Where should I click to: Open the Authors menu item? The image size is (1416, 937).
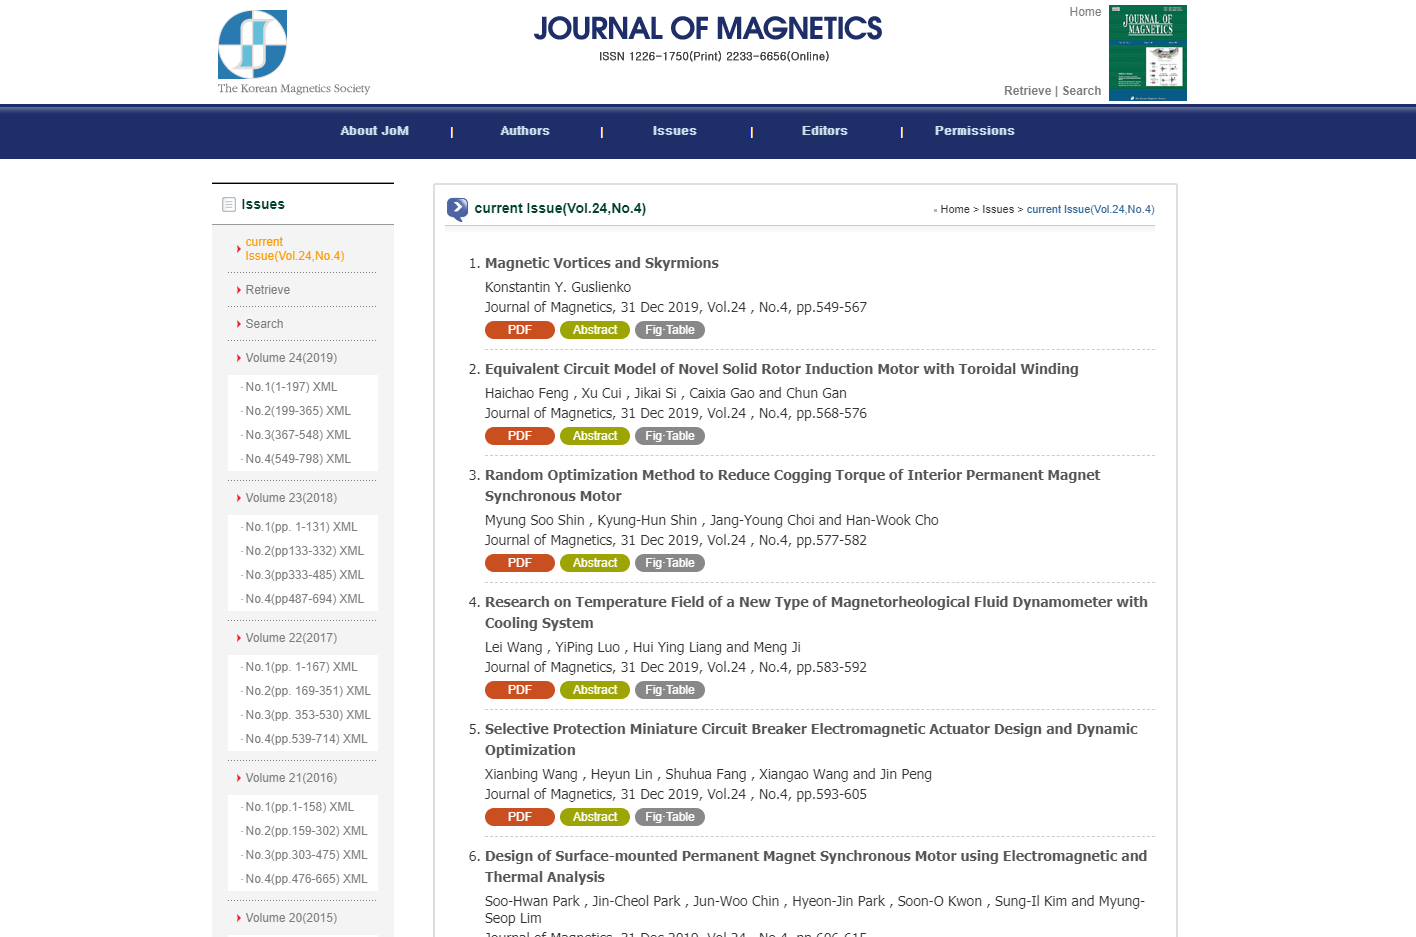525,131
